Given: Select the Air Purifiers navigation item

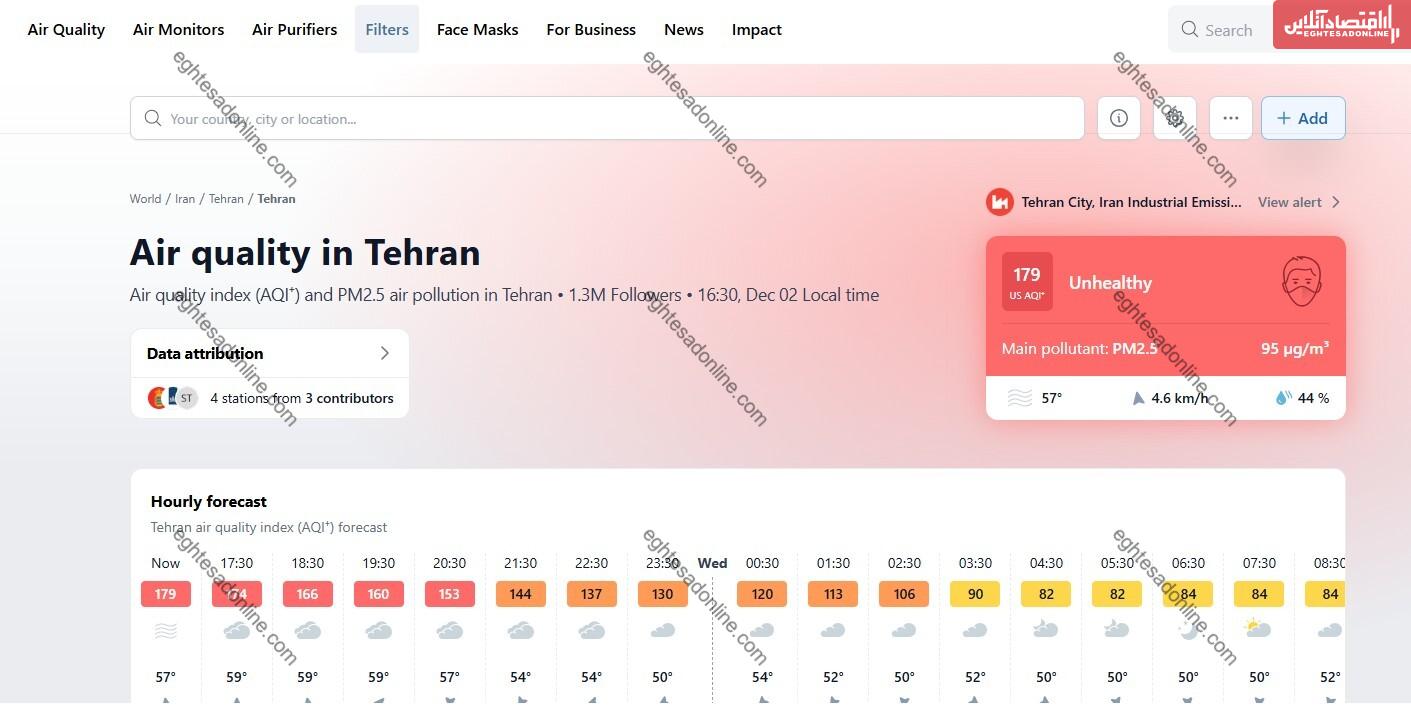Looking at the screenshot, I should 294,29.
